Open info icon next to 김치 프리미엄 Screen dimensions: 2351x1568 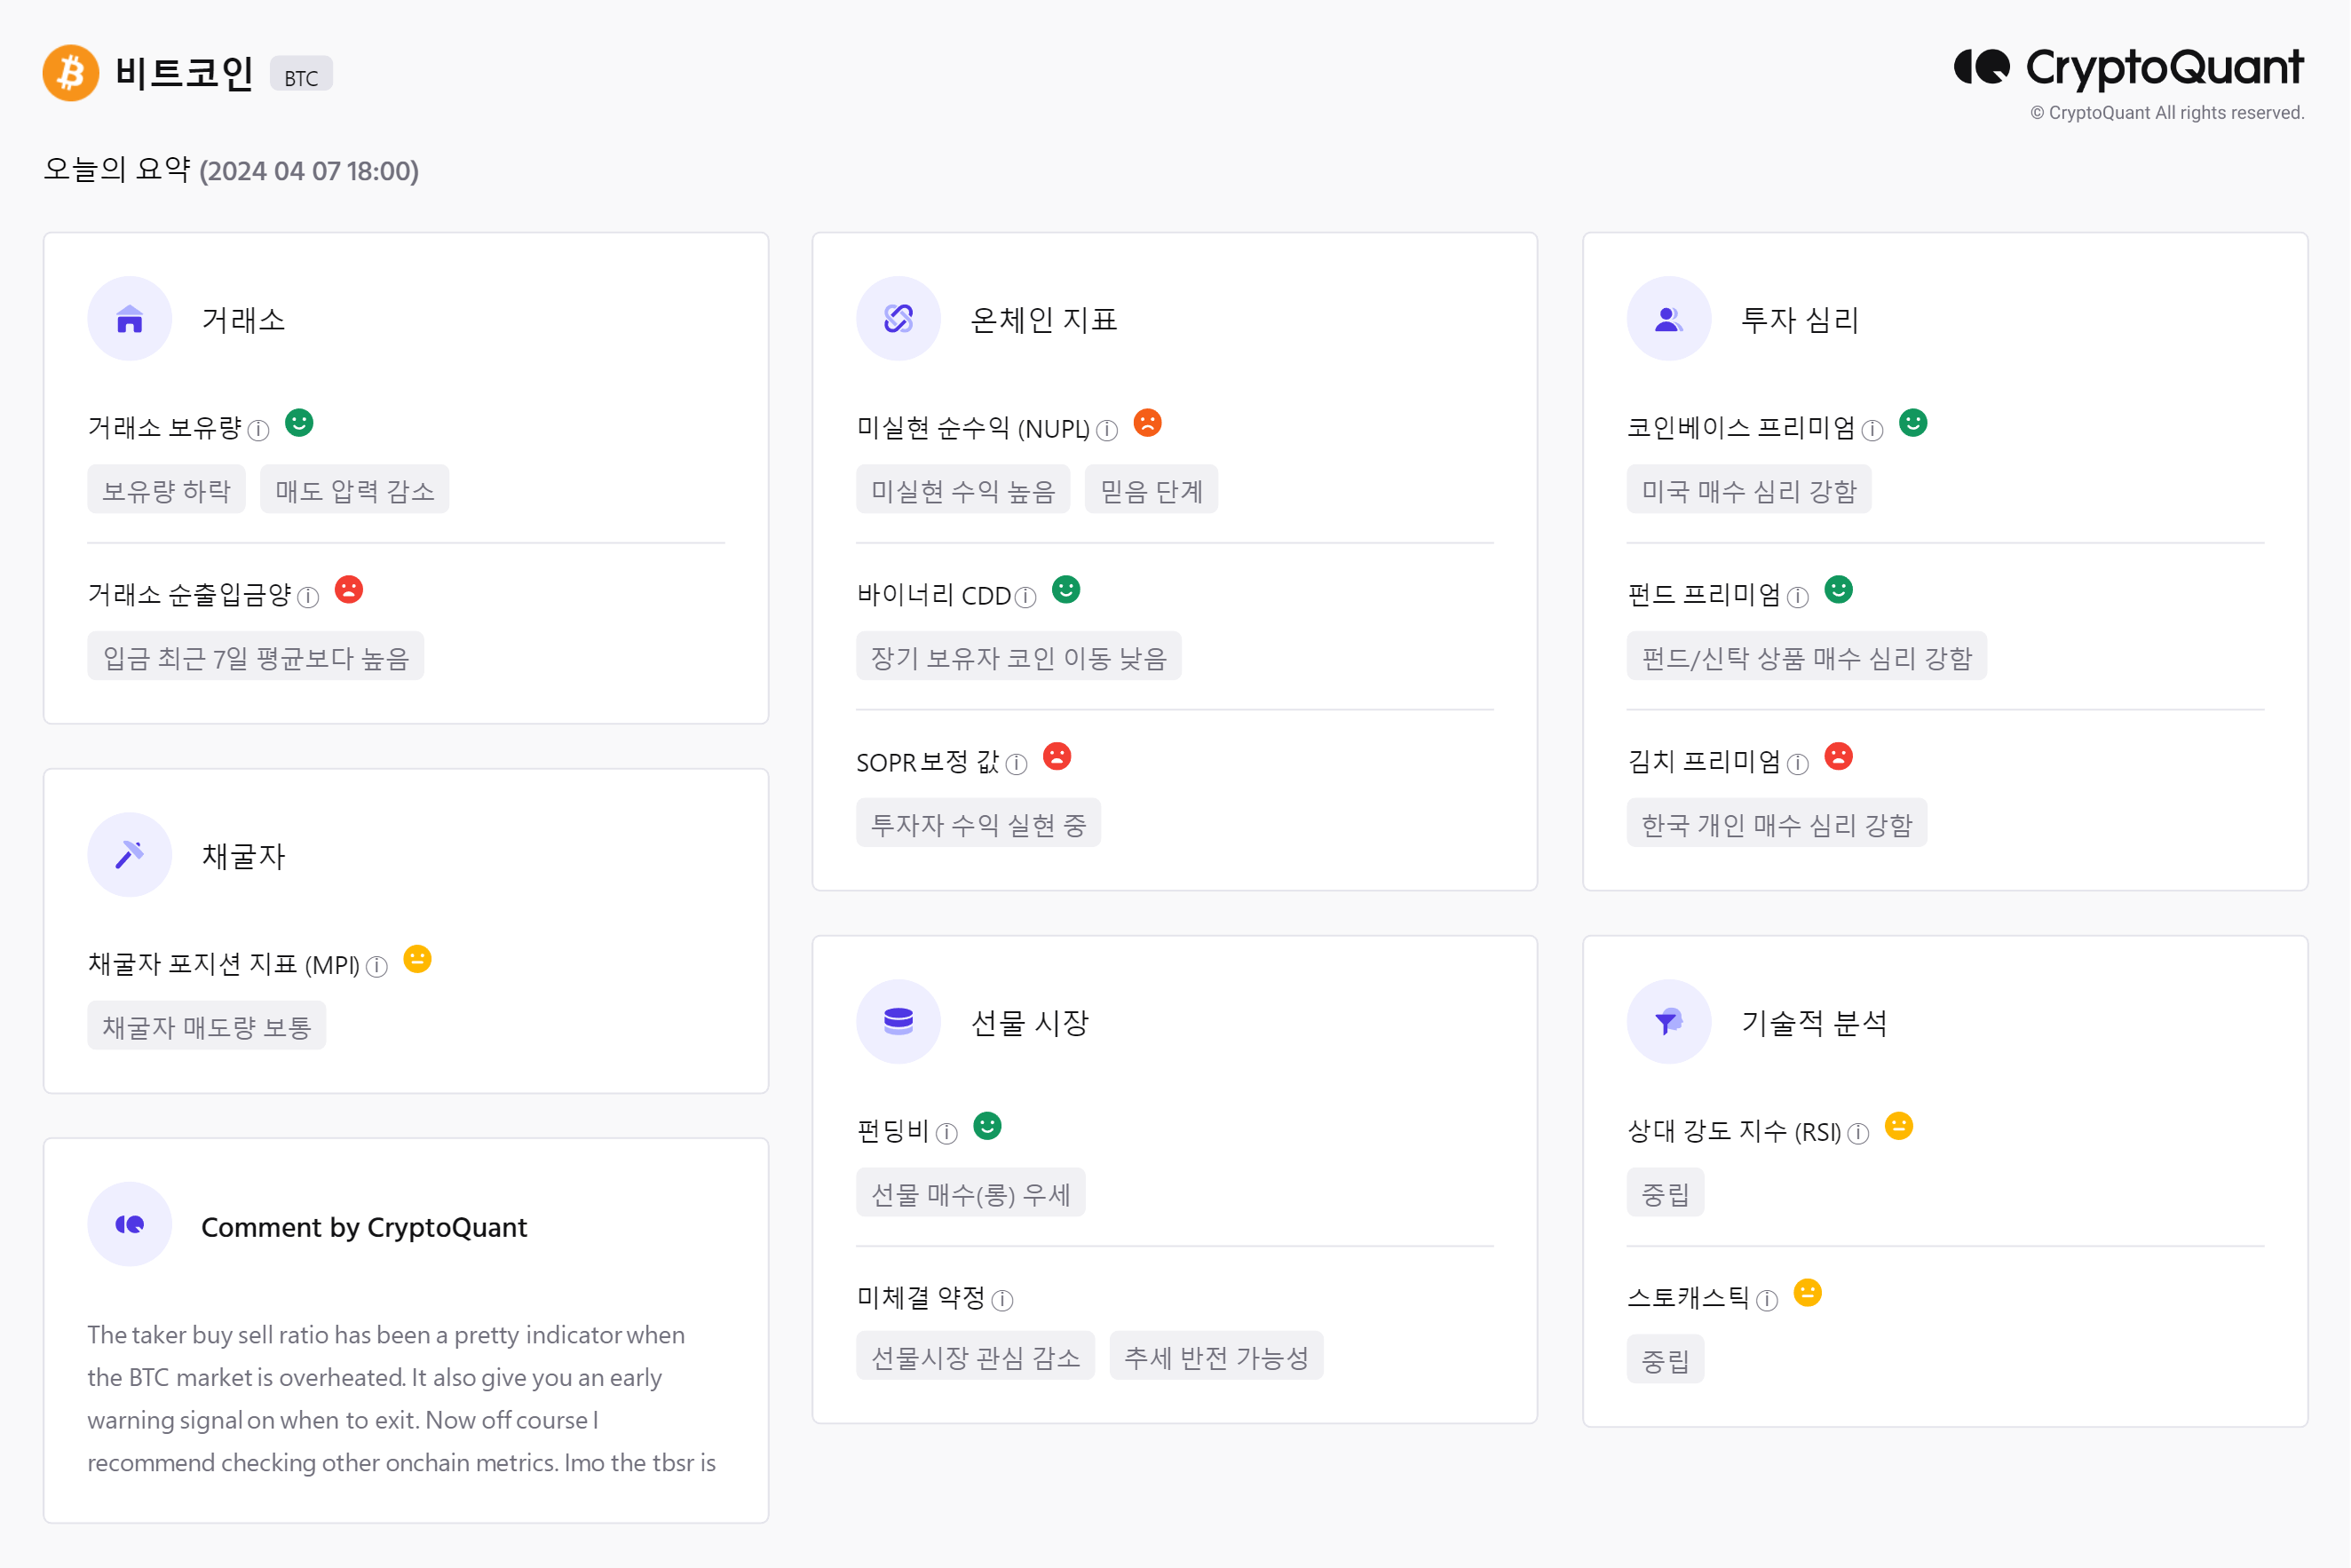(1798, 764)
